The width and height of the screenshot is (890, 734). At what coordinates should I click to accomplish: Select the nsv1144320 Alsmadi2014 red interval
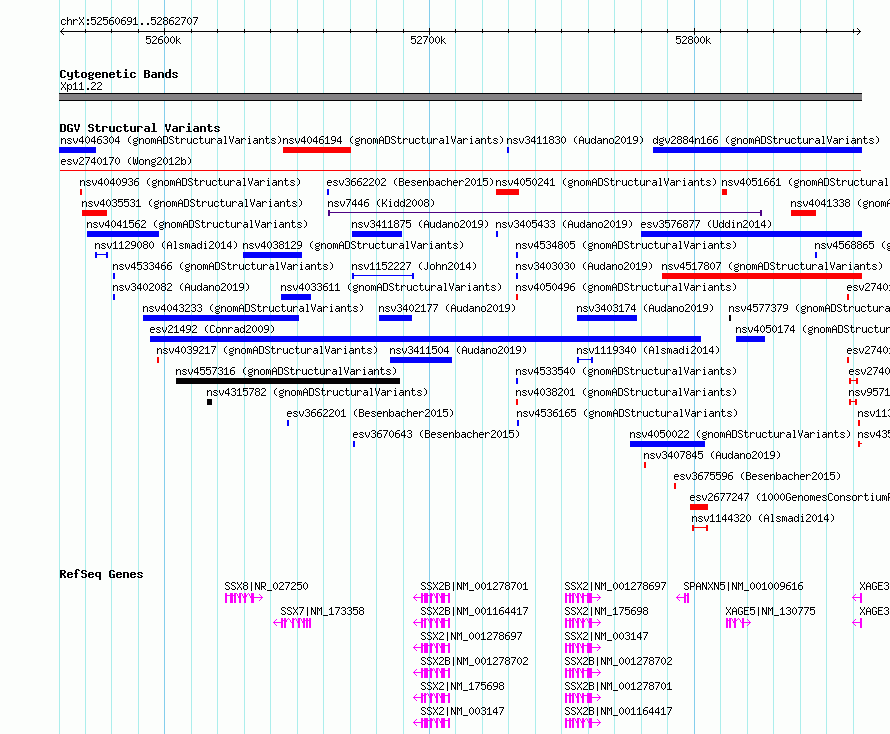point(700,528)
